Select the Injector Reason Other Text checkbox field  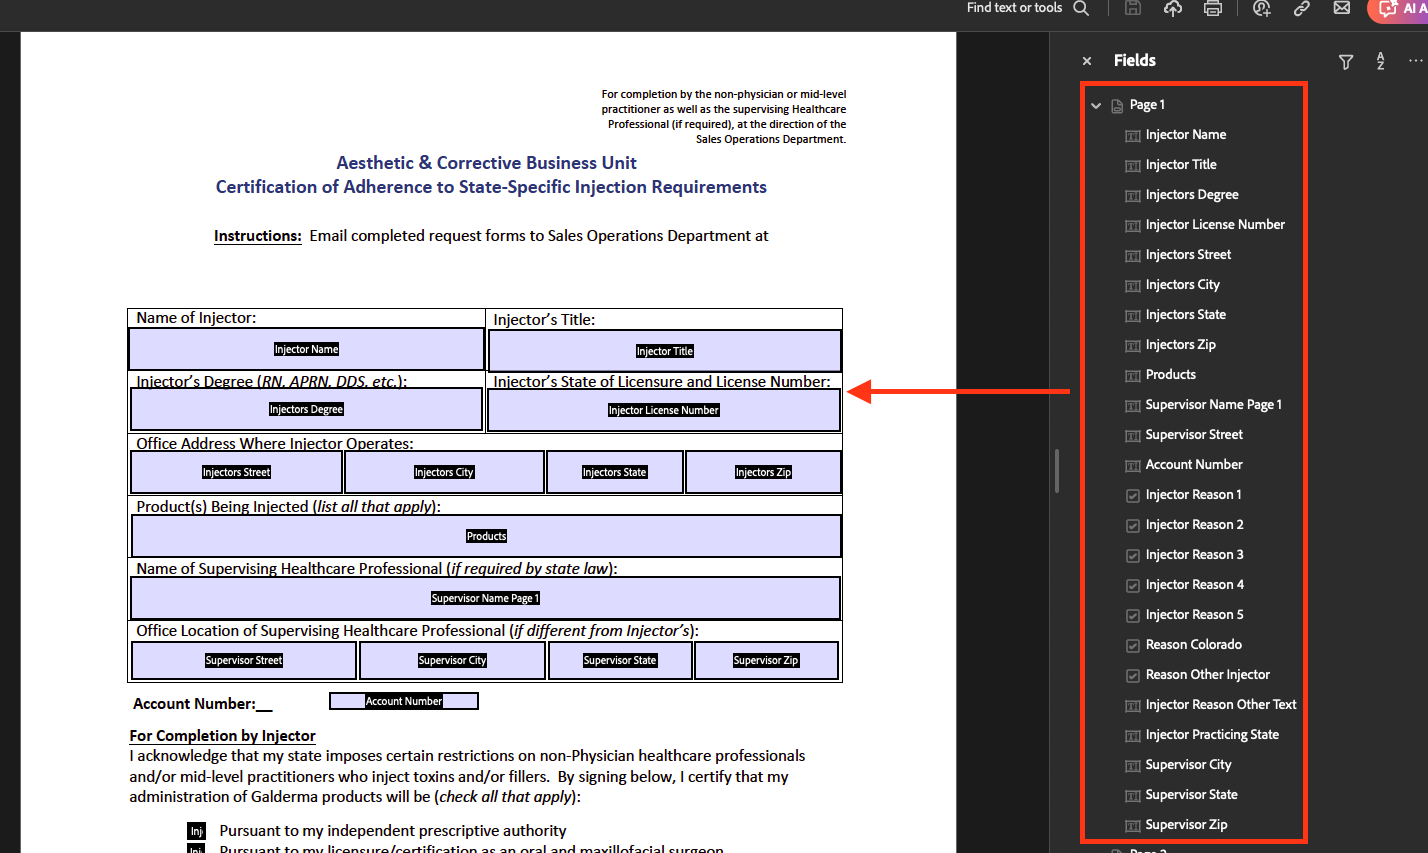(x=1221, y=704)
